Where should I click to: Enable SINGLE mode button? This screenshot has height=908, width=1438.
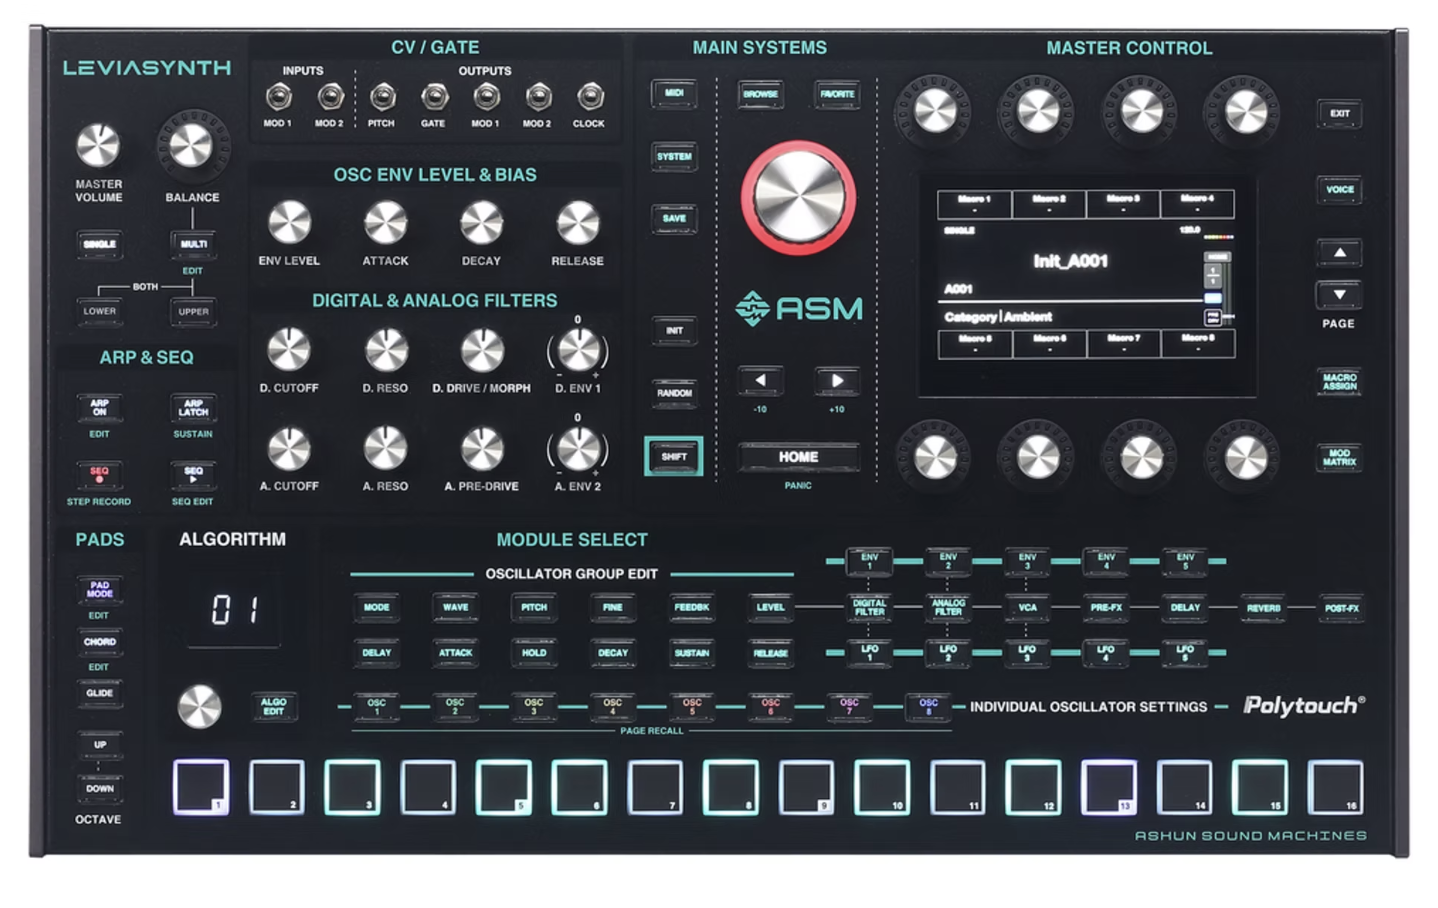pyautogui.click(x=99, y=244)
